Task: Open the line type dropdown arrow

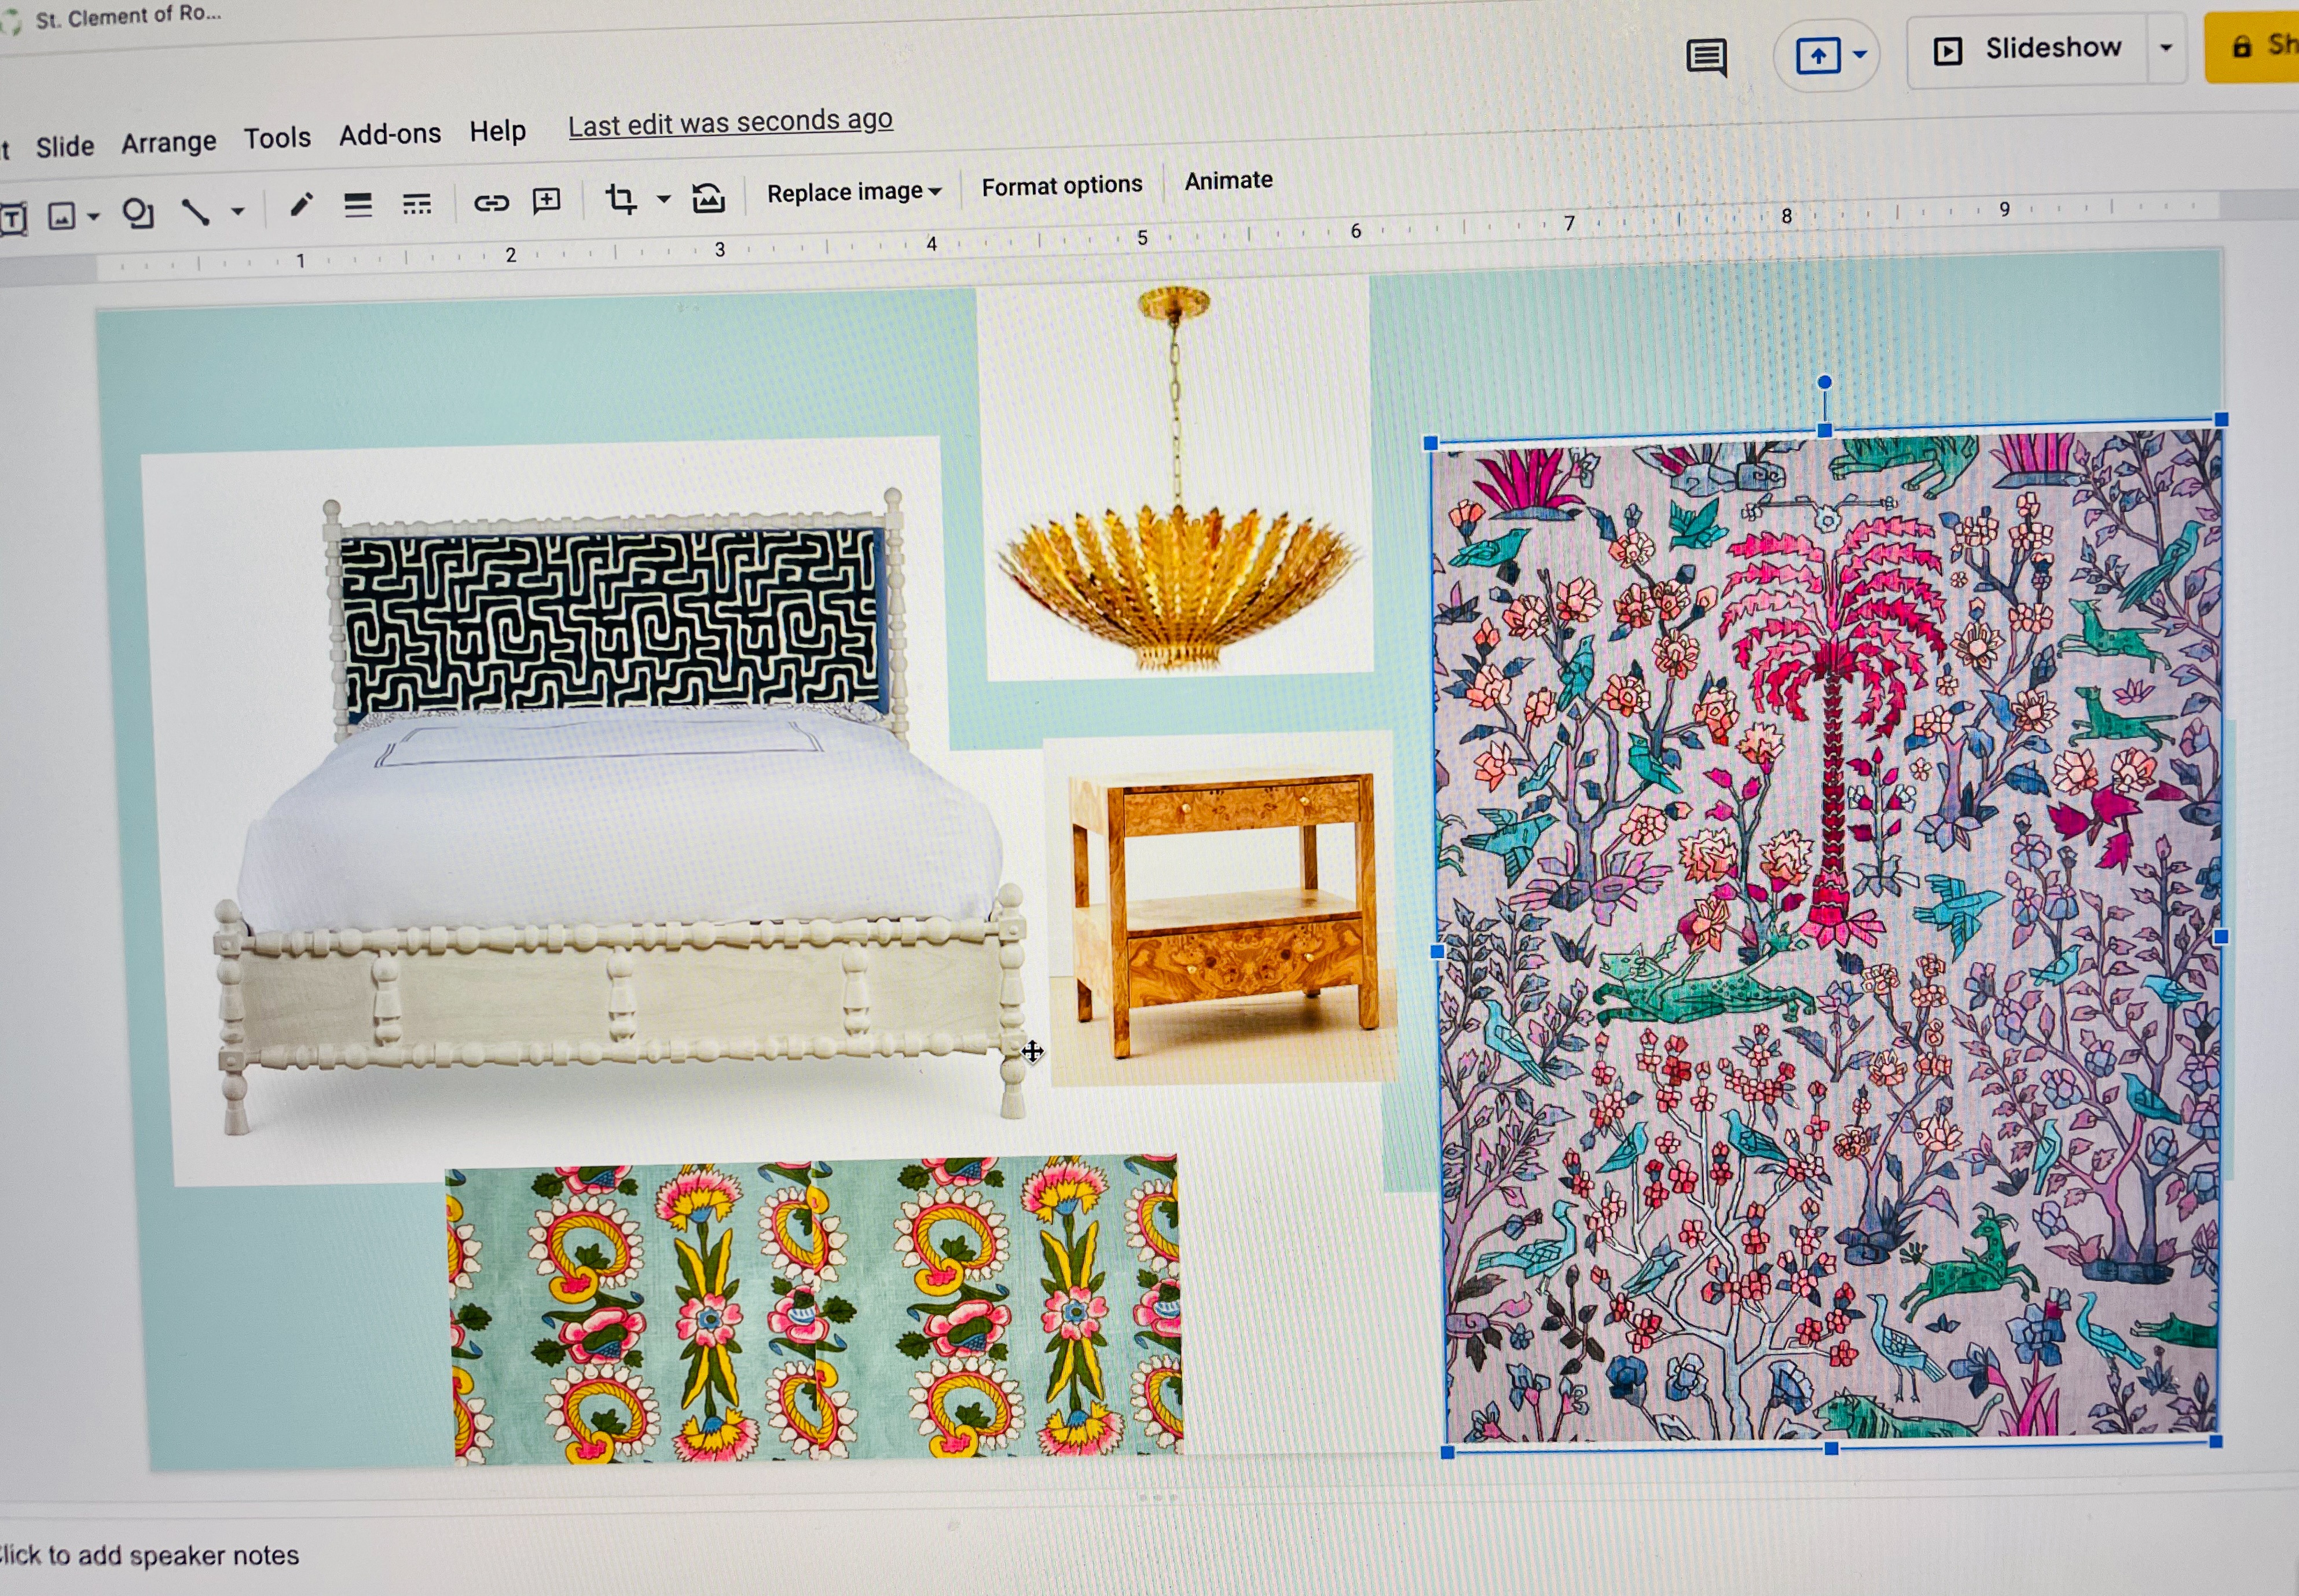Action: coord(238,211)
